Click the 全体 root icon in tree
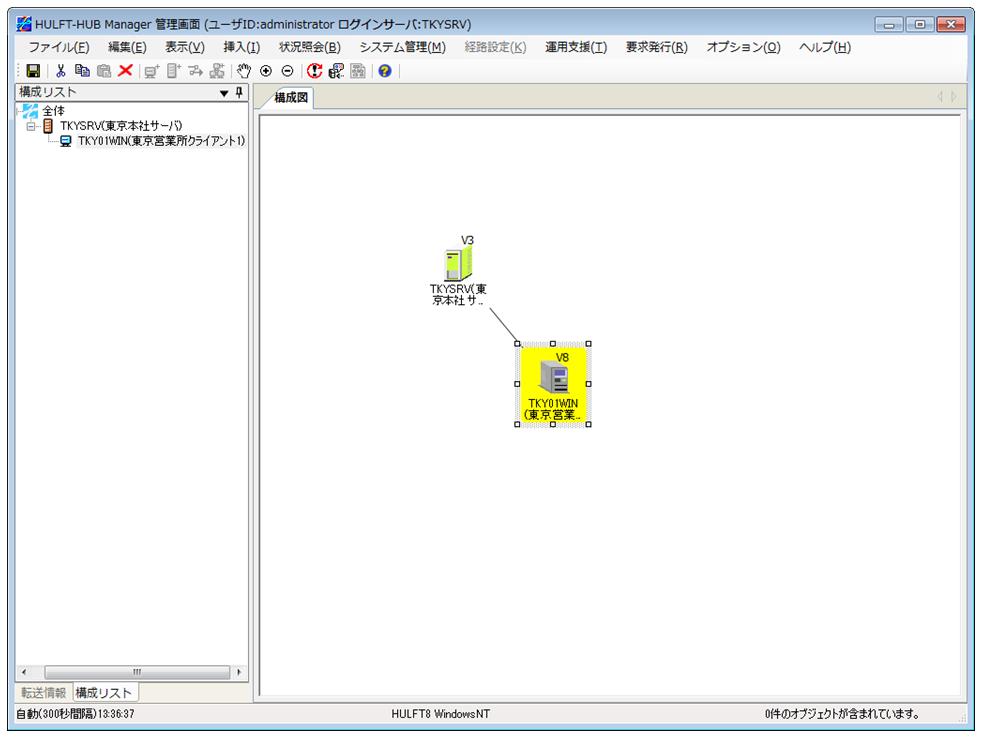 click(x=30, y=111)
